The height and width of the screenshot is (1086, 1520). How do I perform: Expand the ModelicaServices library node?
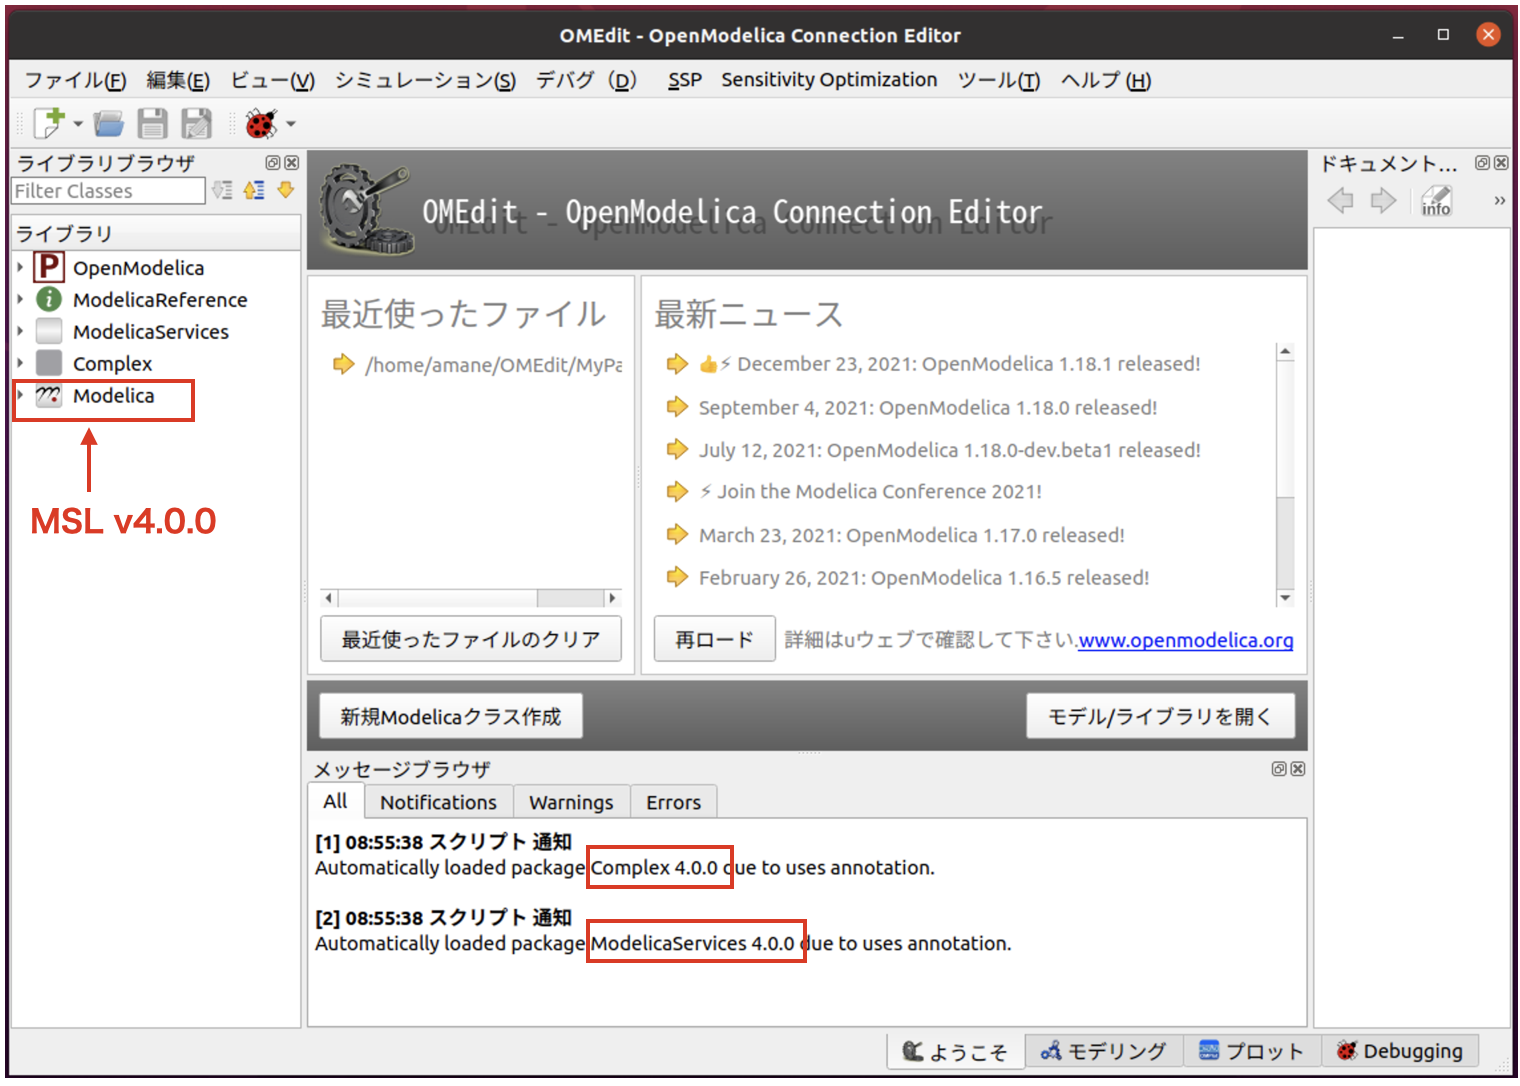[20, 331]
